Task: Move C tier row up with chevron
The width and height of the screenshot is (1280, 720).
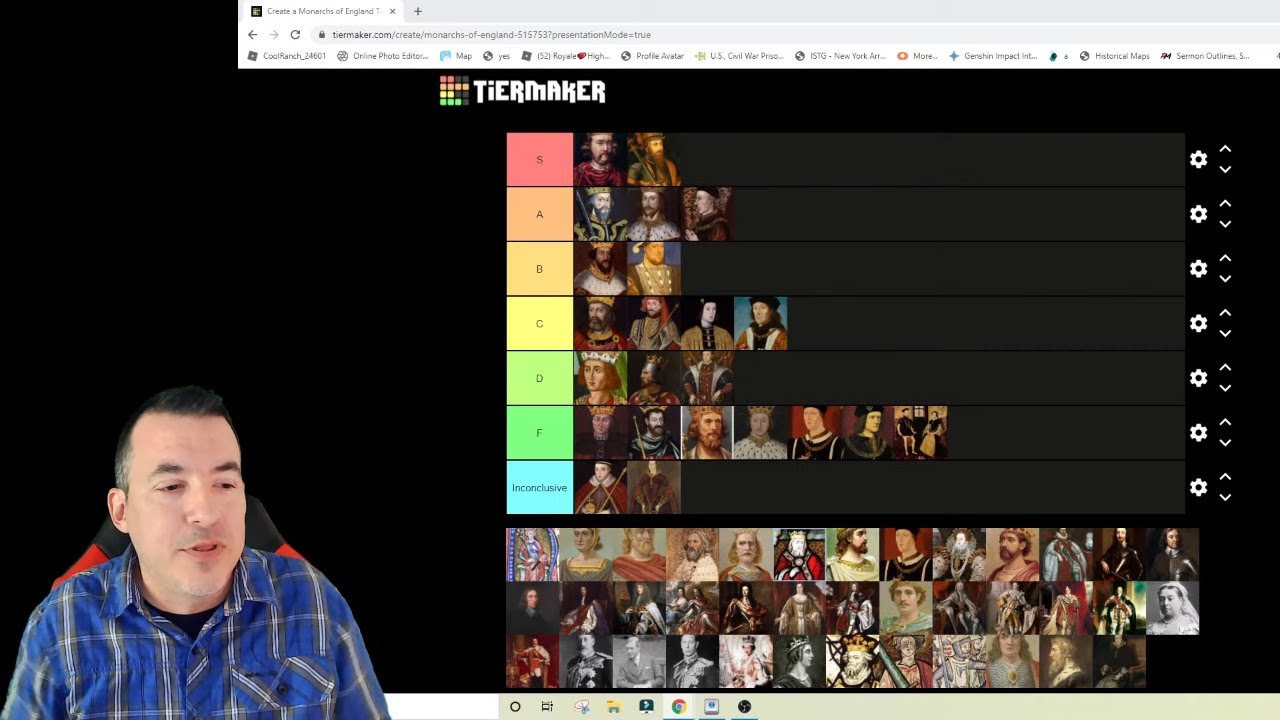Action: (x=1225, y=313)
